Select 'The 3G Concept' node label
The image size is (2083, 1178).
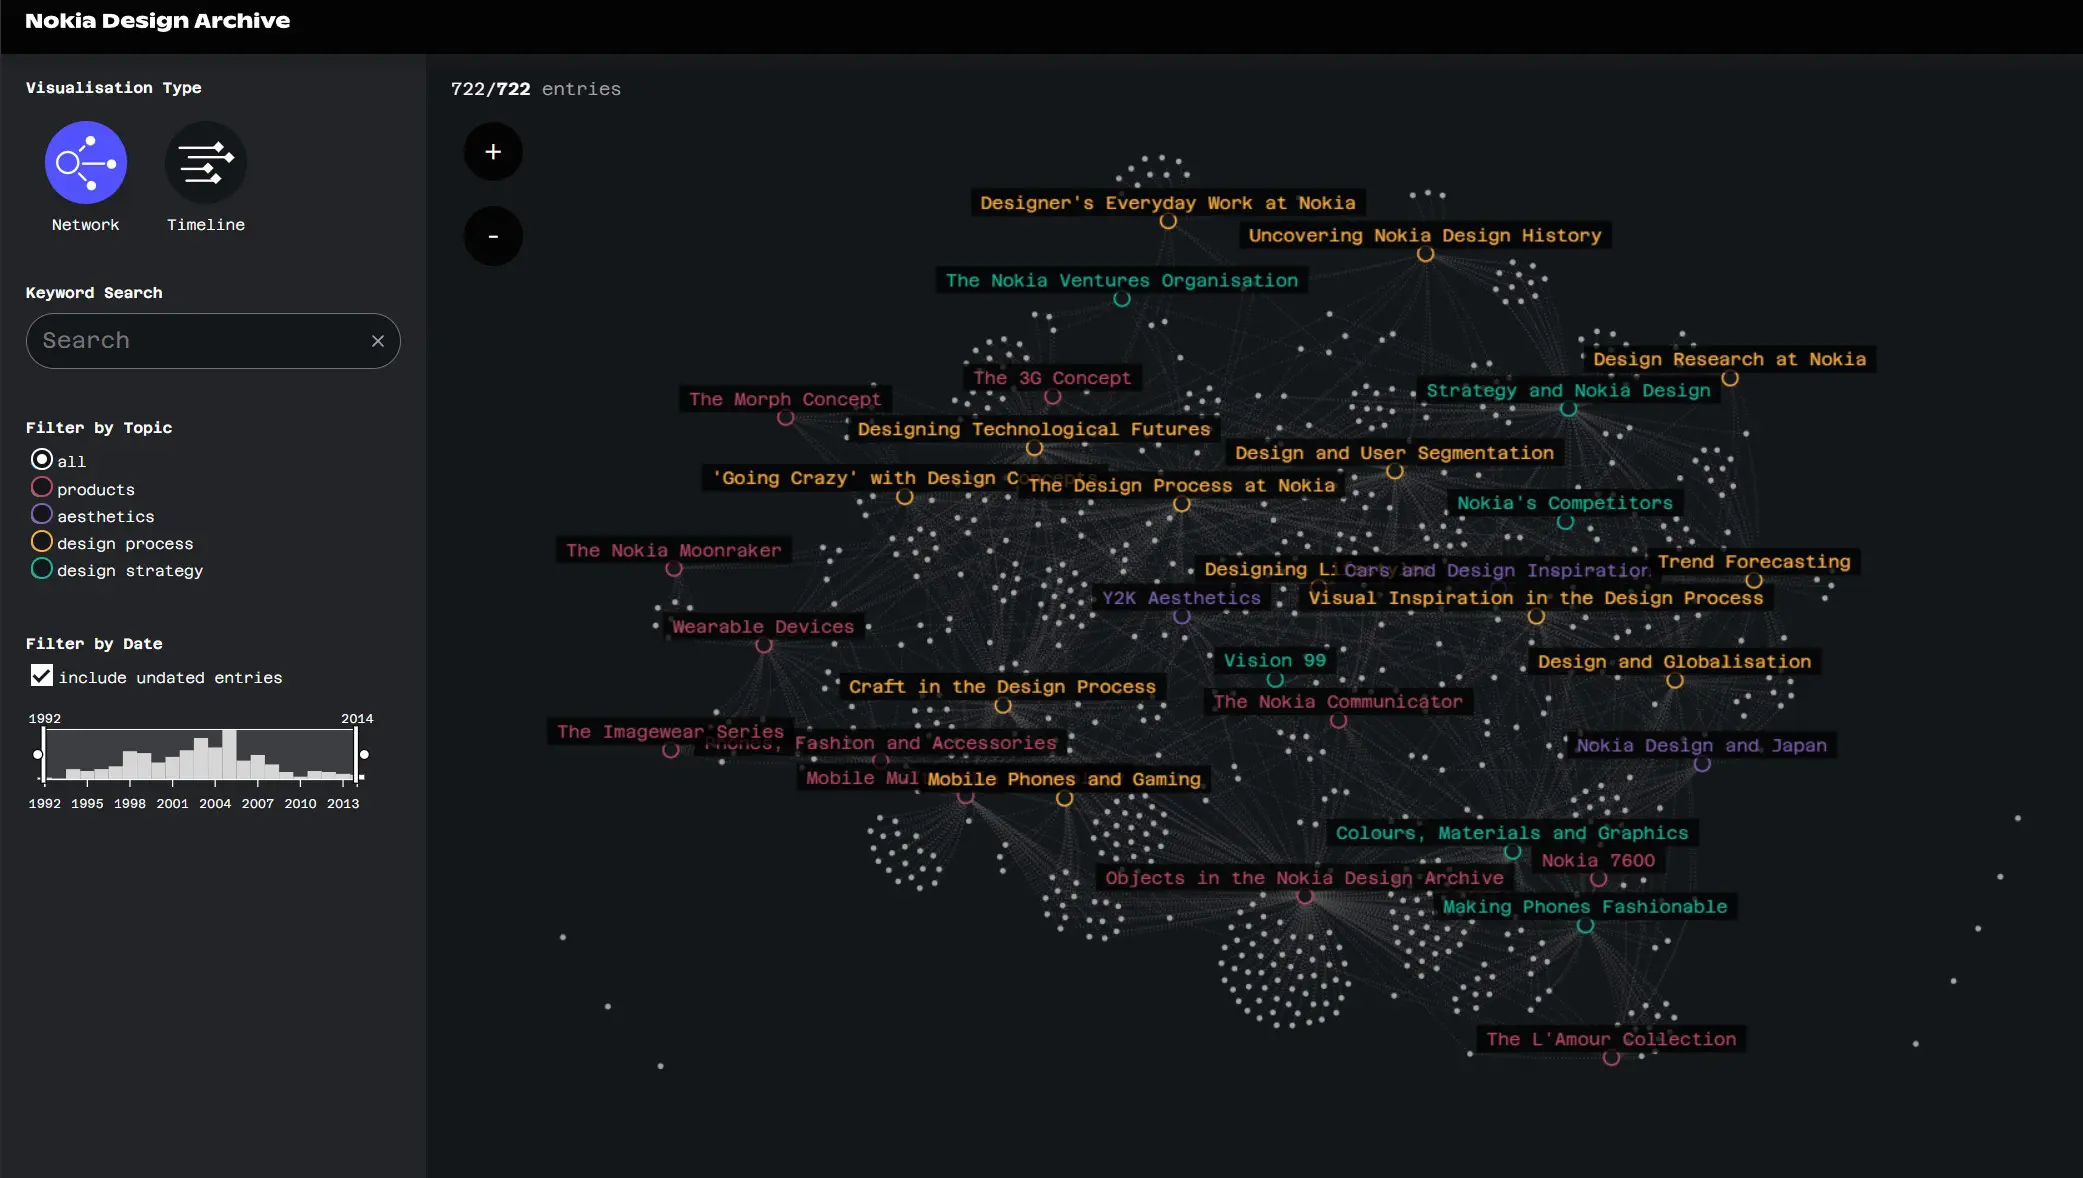click(x=1052, y=378)
